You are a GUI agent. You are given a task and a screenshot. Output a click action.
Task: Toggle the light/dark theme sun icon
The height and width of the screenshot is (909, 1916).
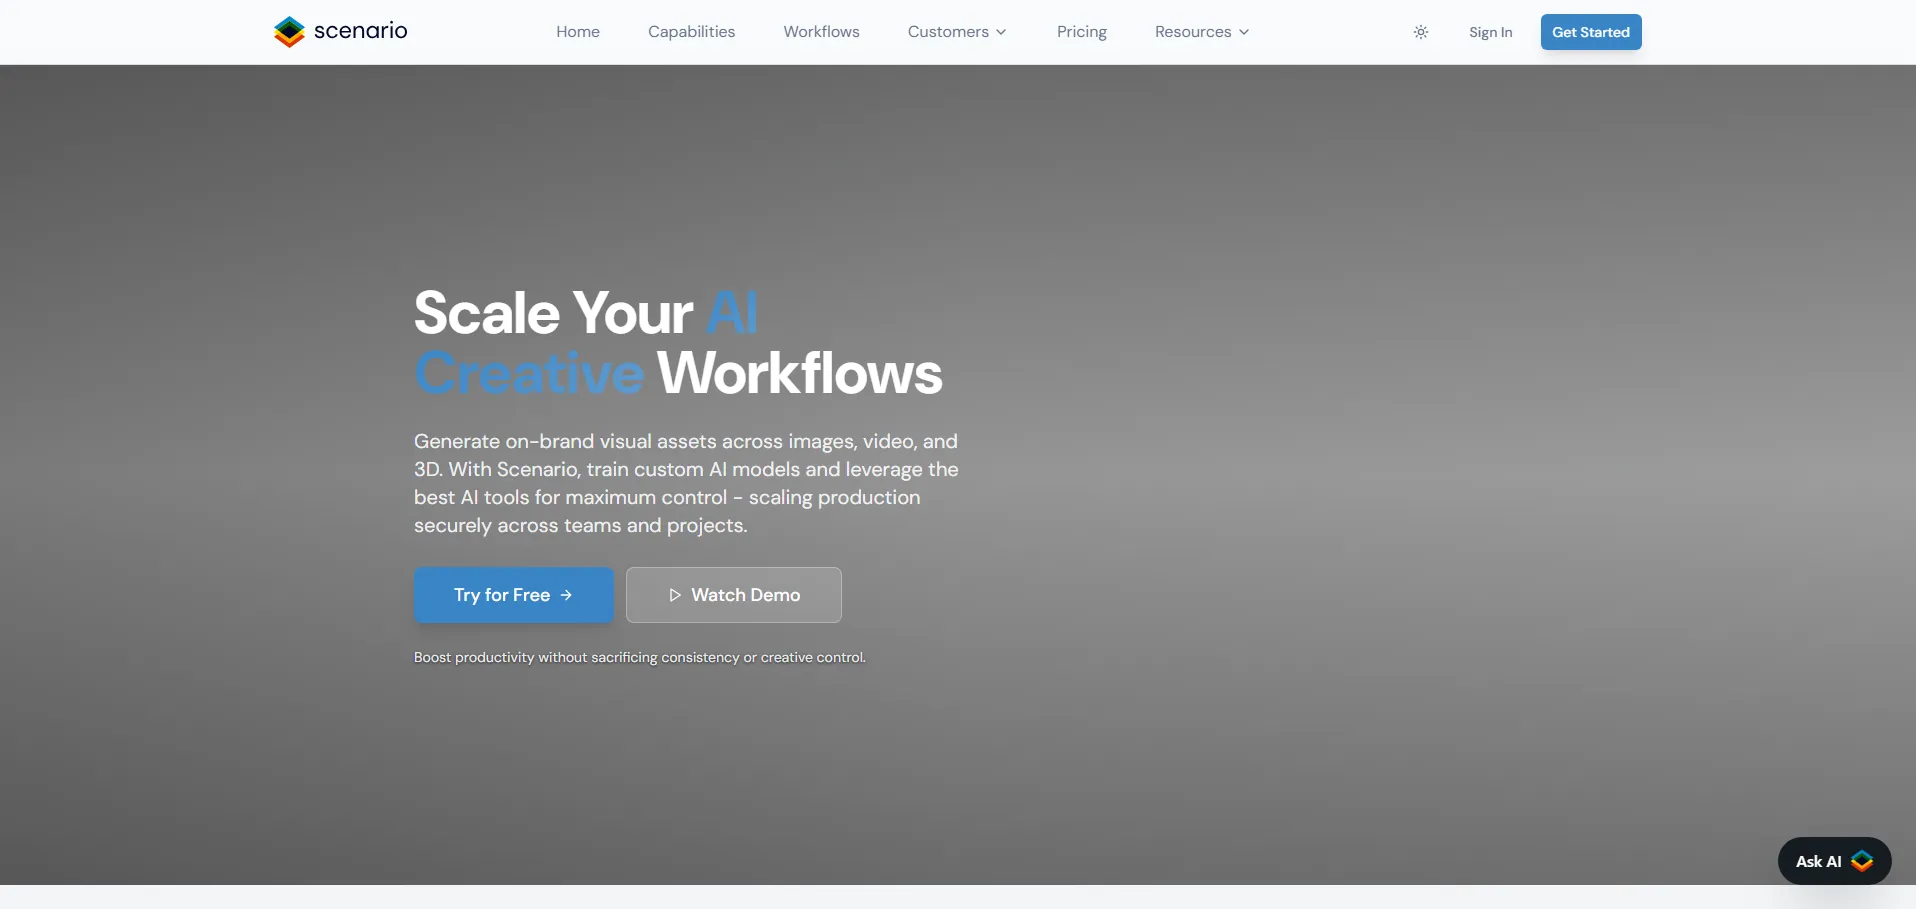point(1421,32)
